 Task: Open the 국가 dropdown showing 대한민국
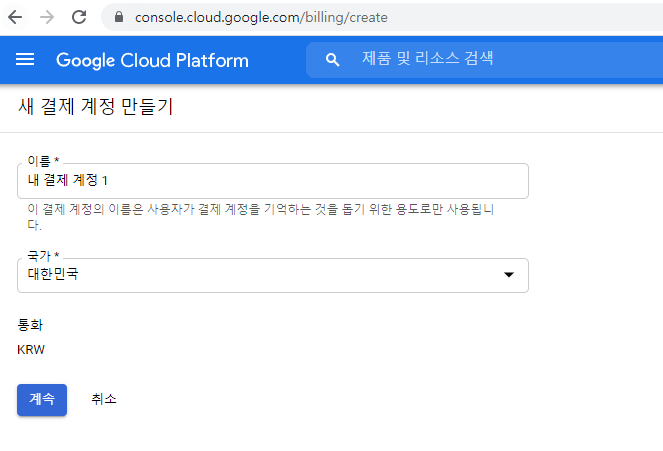pyautogui.click(x=273, y=275)
